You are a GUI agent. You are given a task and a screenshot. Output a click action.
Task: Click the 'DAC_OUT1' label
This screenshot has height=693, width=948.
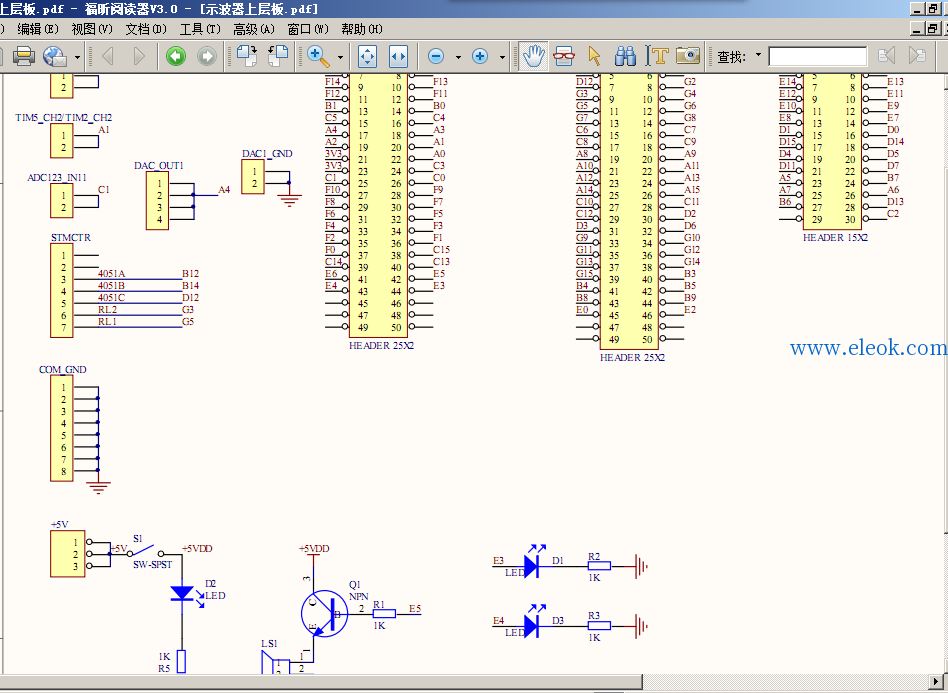pos(158,166)
